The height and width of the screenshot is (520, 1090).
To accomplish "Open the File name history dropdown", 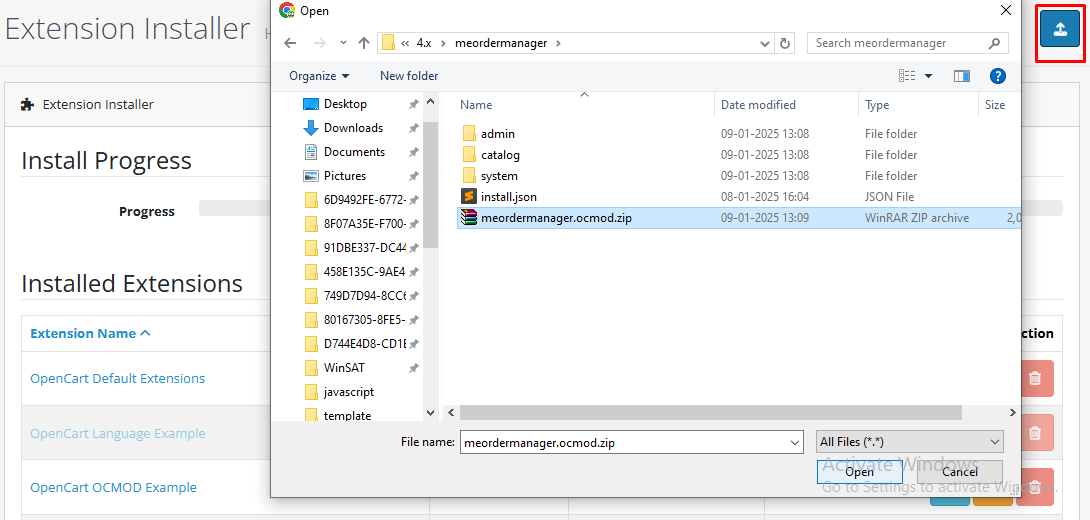I will [795, 442].
